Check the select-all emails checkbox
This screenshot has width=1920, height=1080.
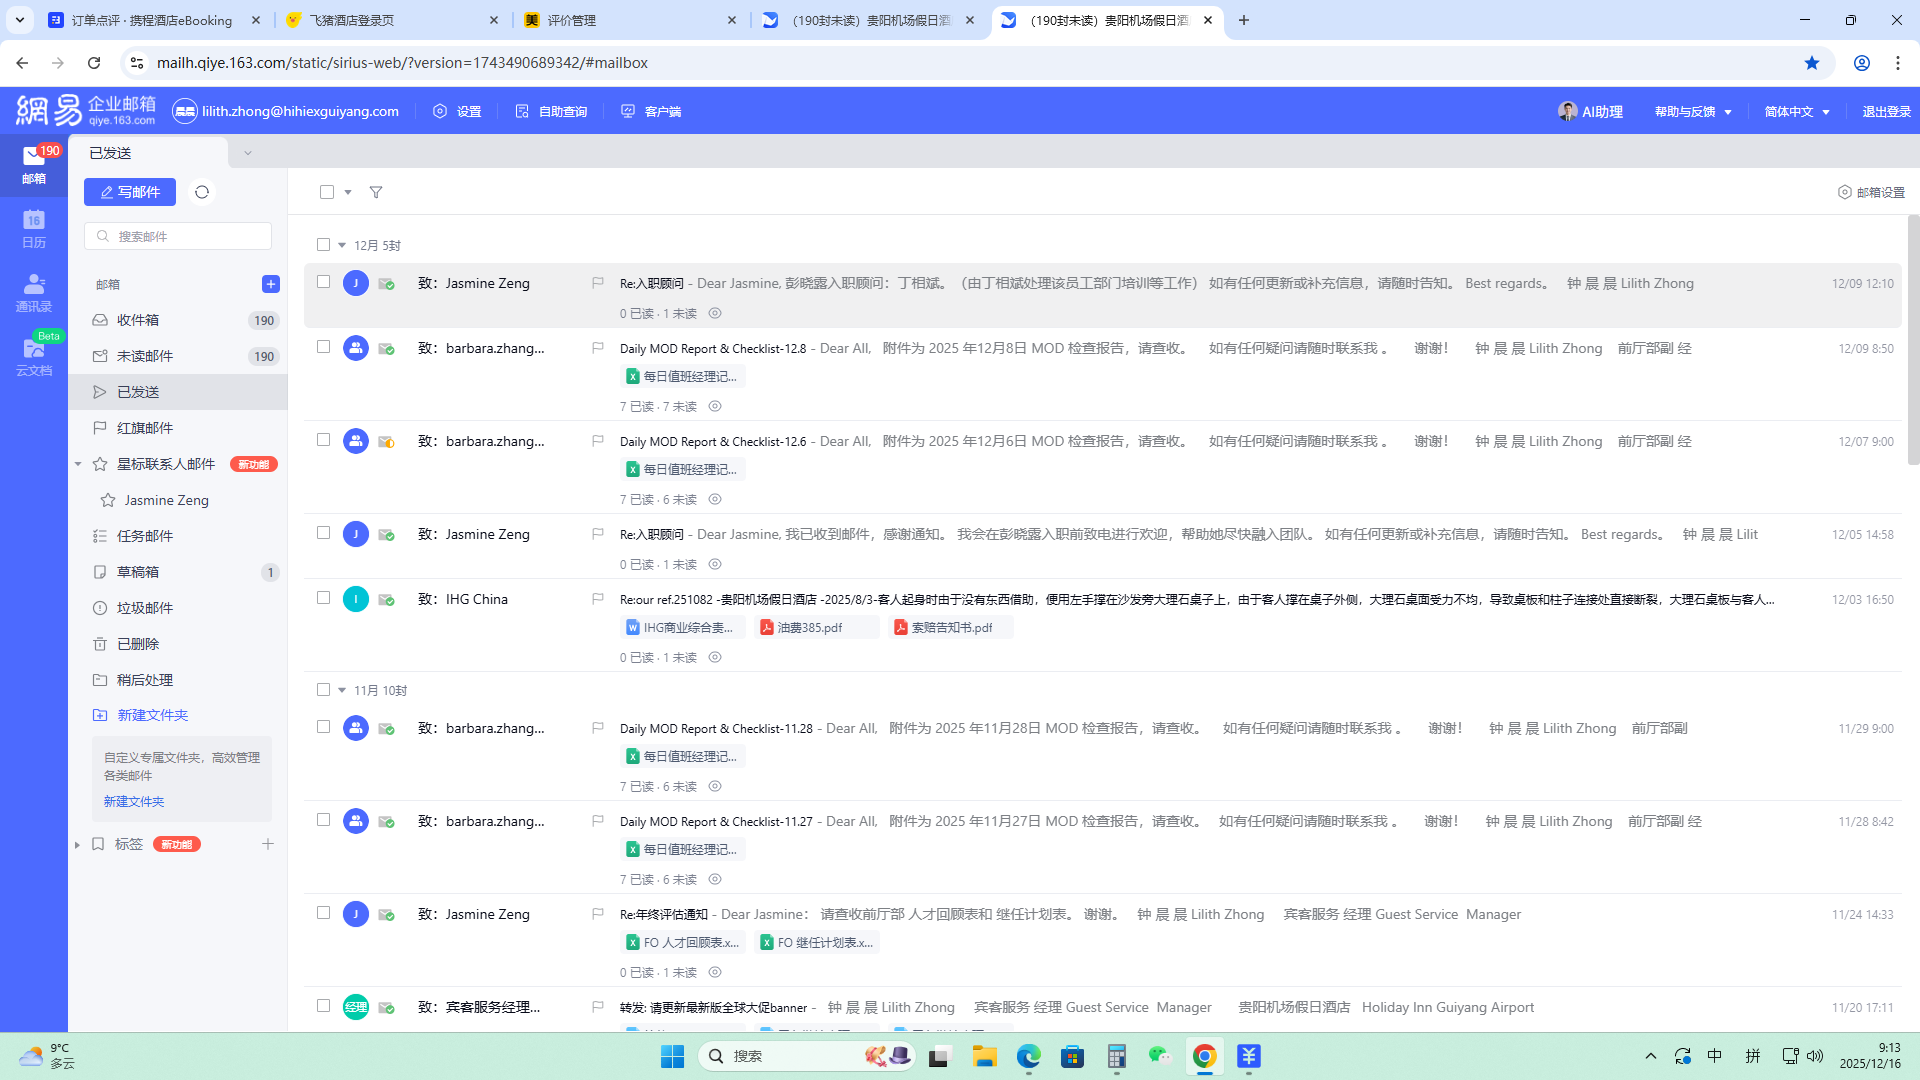tap(327, 192)
